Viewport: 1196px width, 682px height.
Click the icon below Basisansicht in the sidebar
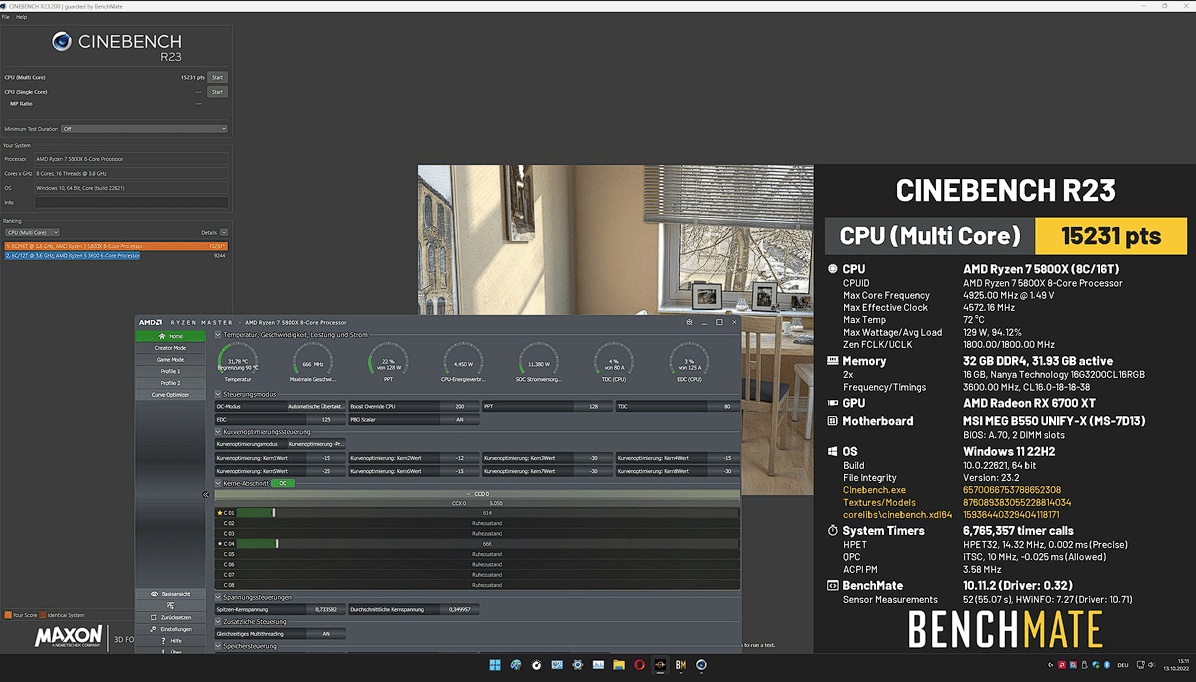170,606
